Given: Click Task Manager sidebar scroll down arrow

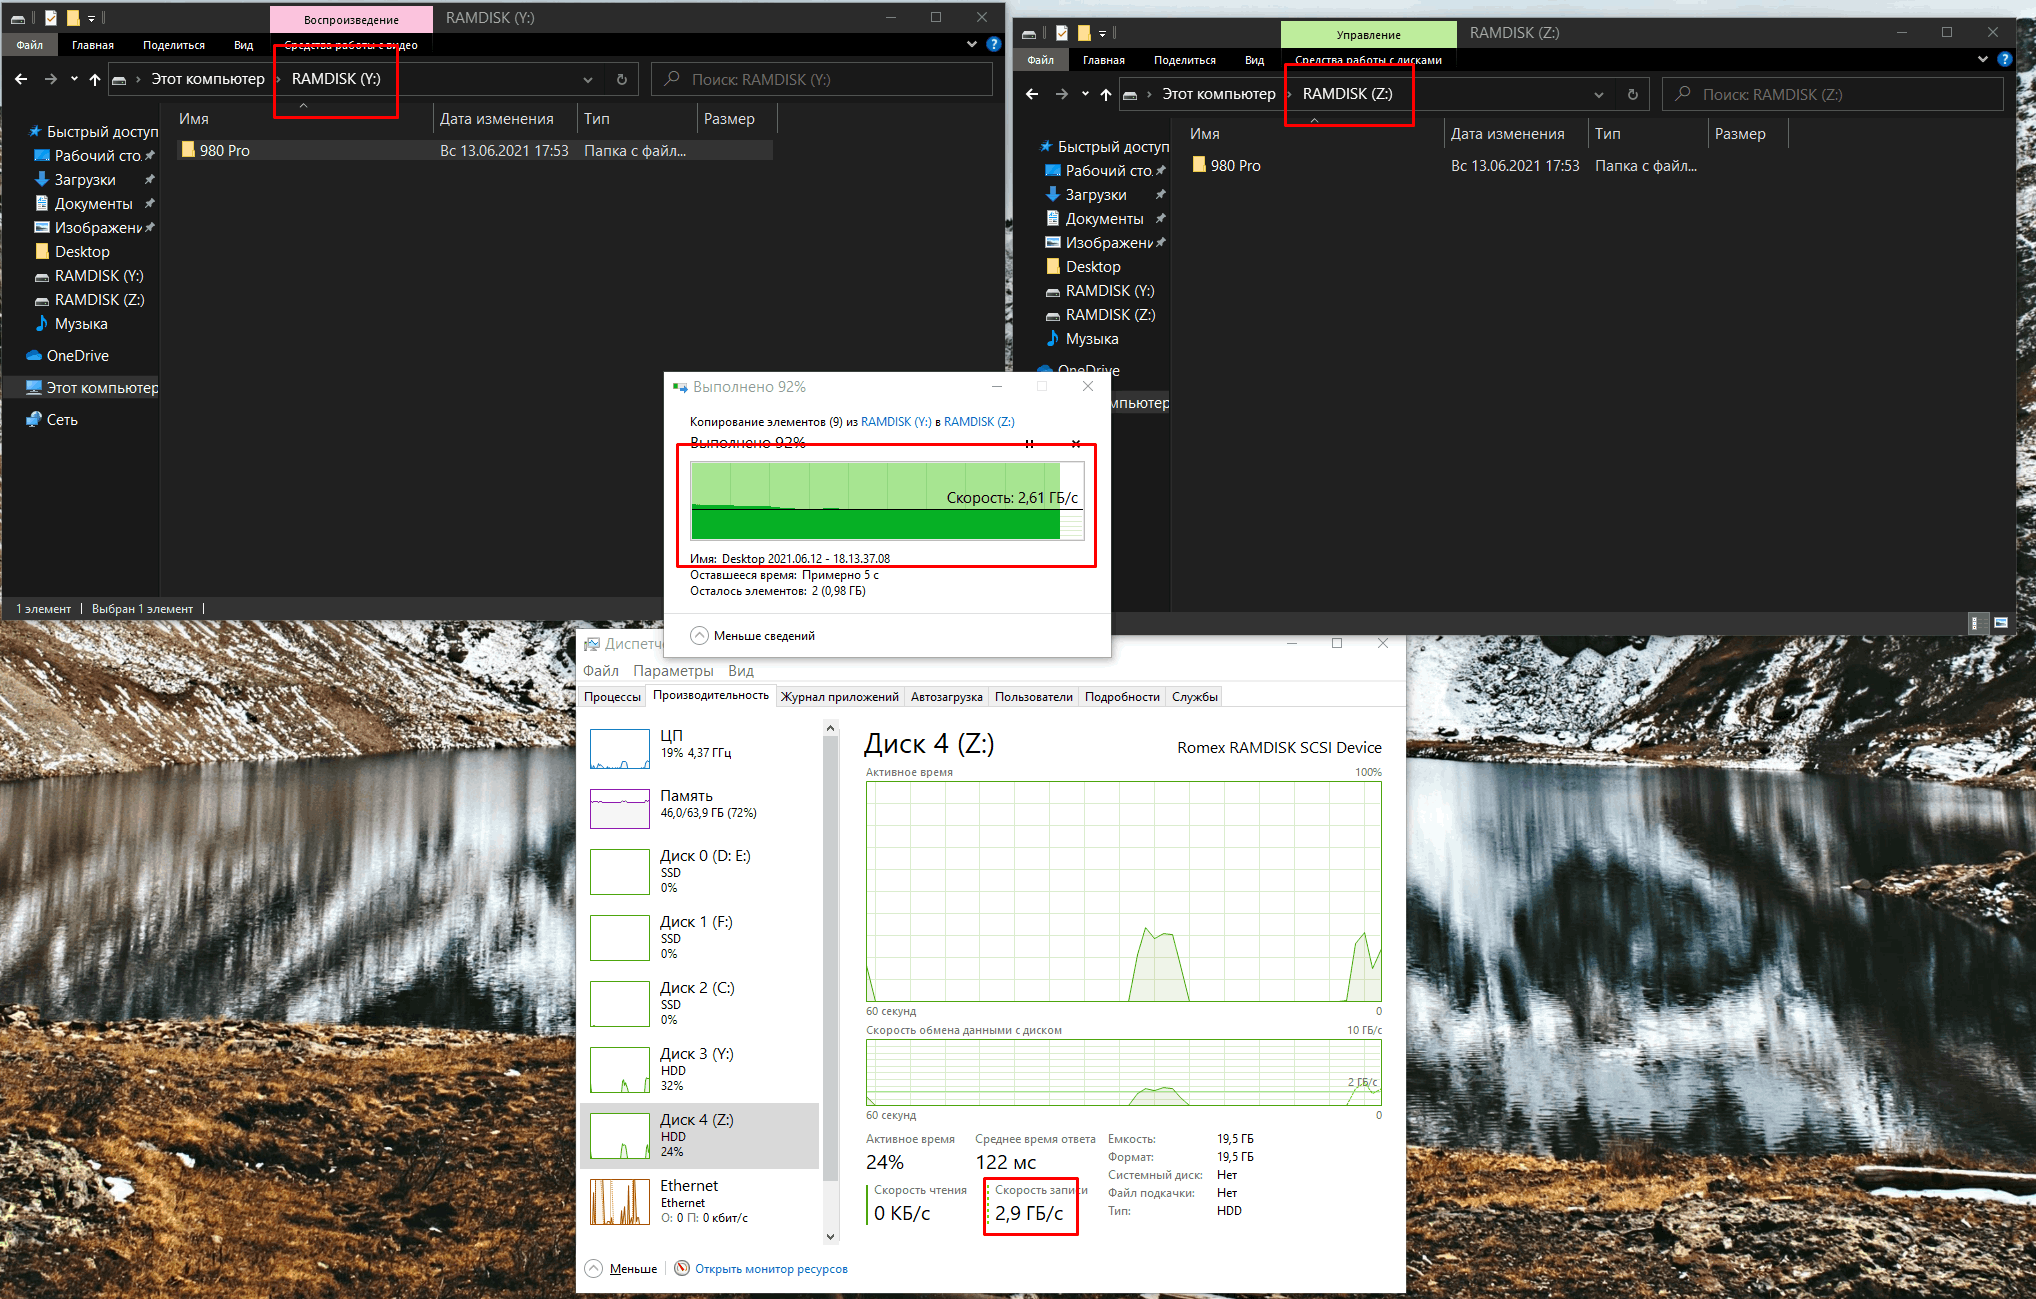Looking at the screenshot, I should 830,1236.
